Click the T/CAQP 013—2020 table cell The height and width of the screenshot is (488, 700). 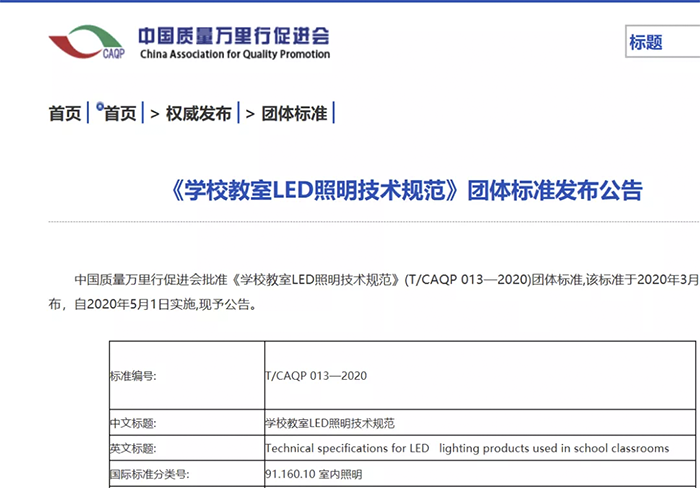(316, 376)
